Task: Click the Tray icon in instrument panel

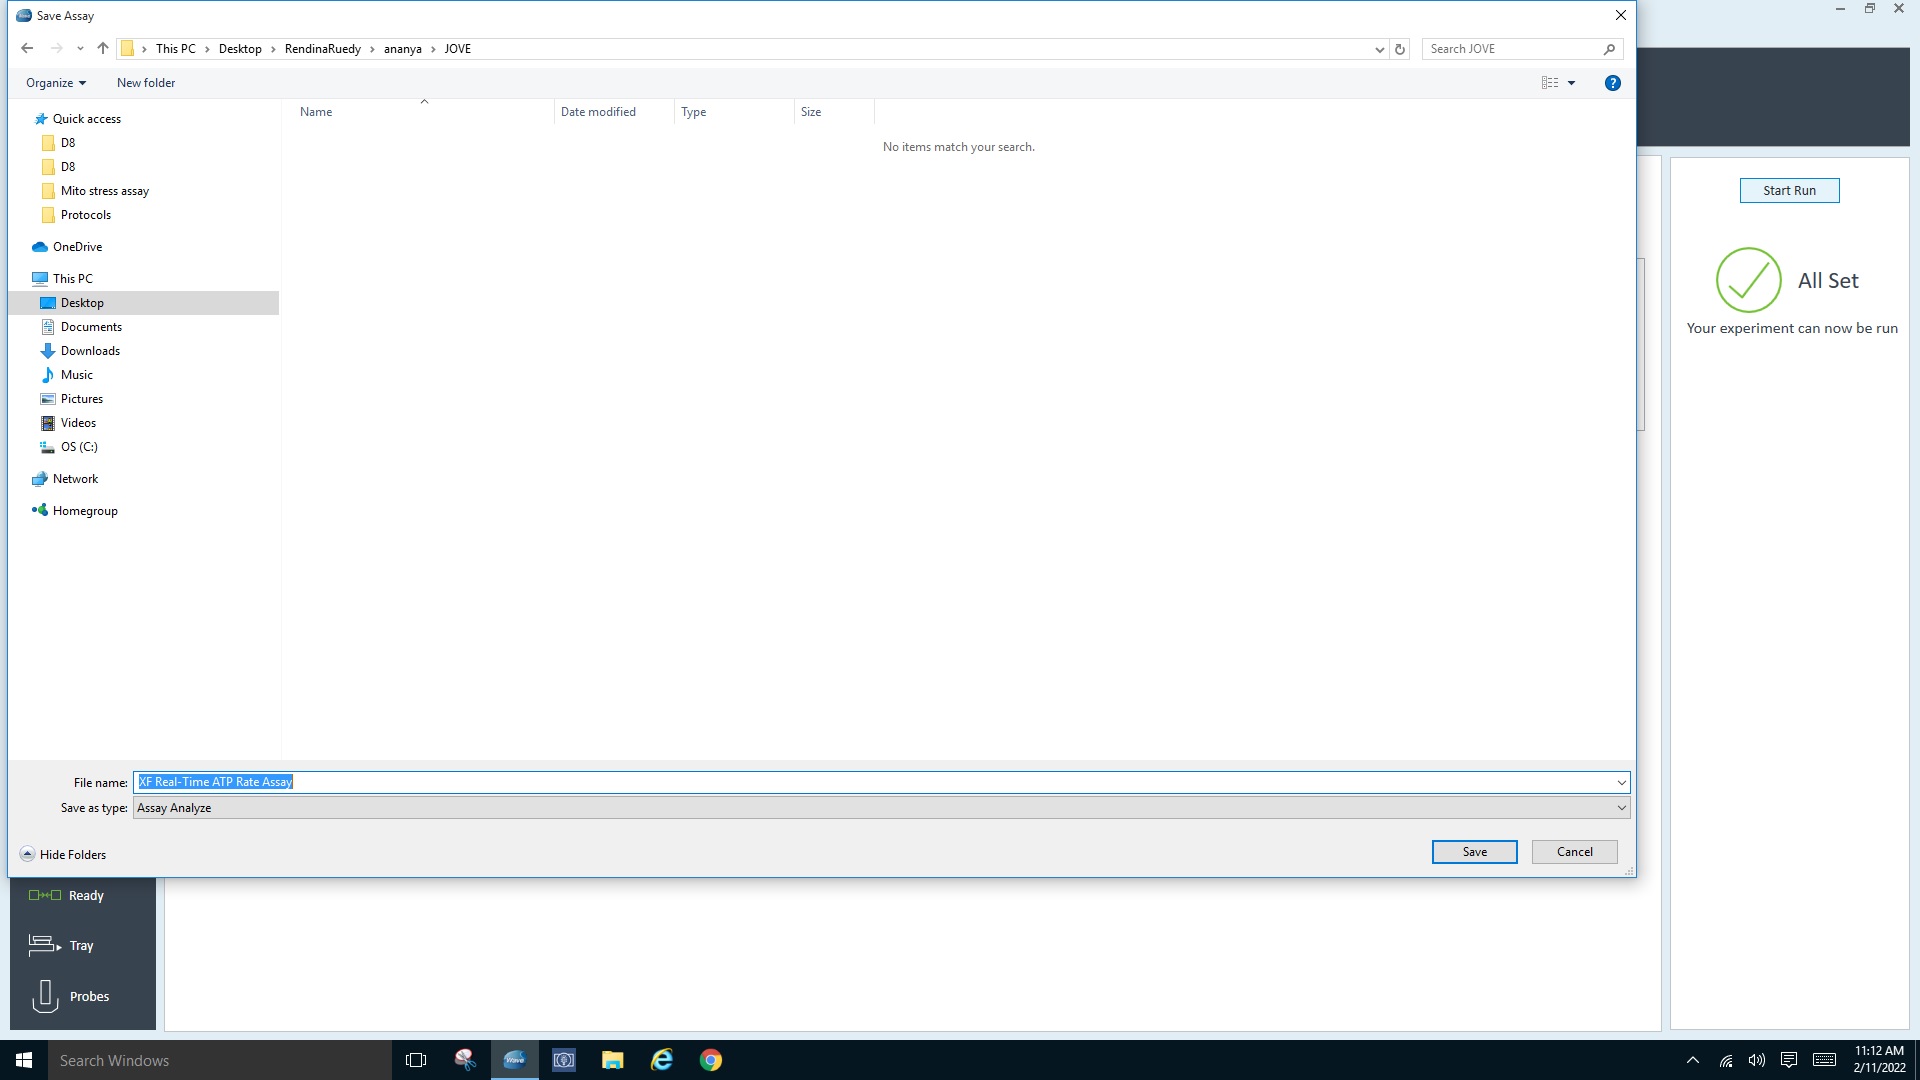Action: (x=44, y=945)
